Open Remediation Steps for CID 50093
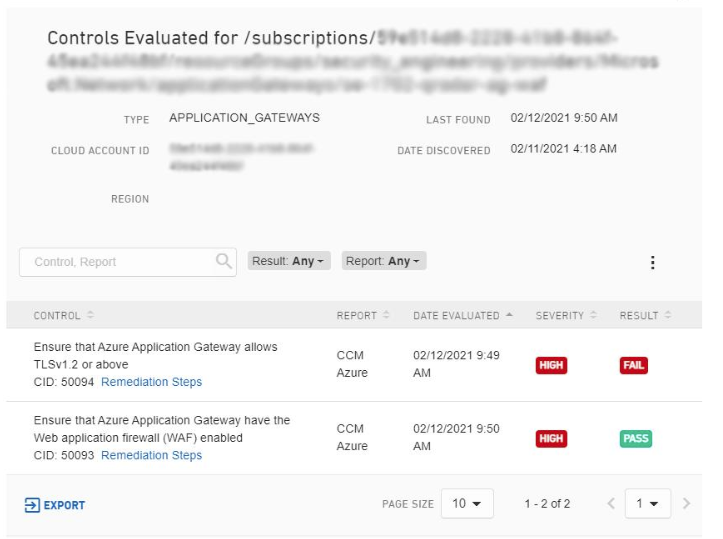 point(151,455)
